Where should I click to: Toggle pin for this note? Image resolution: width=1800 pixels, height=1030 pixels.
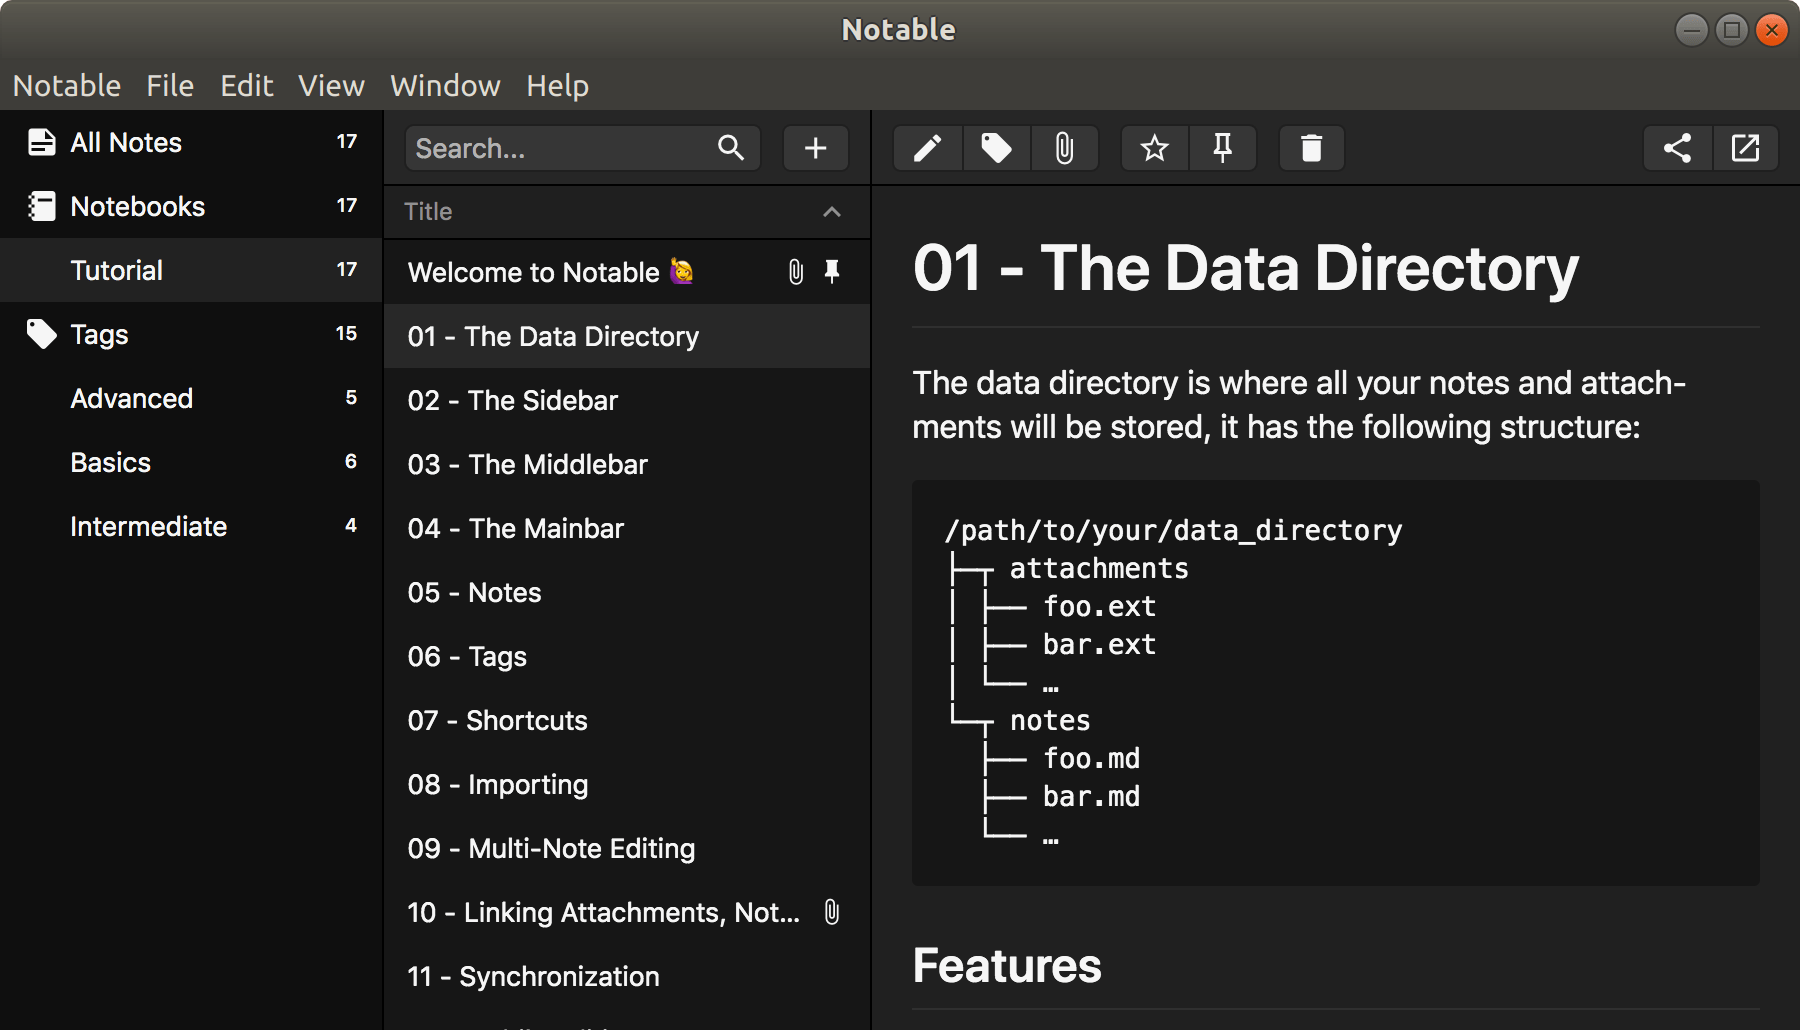pyautogui.click(x=1223, y=148)
